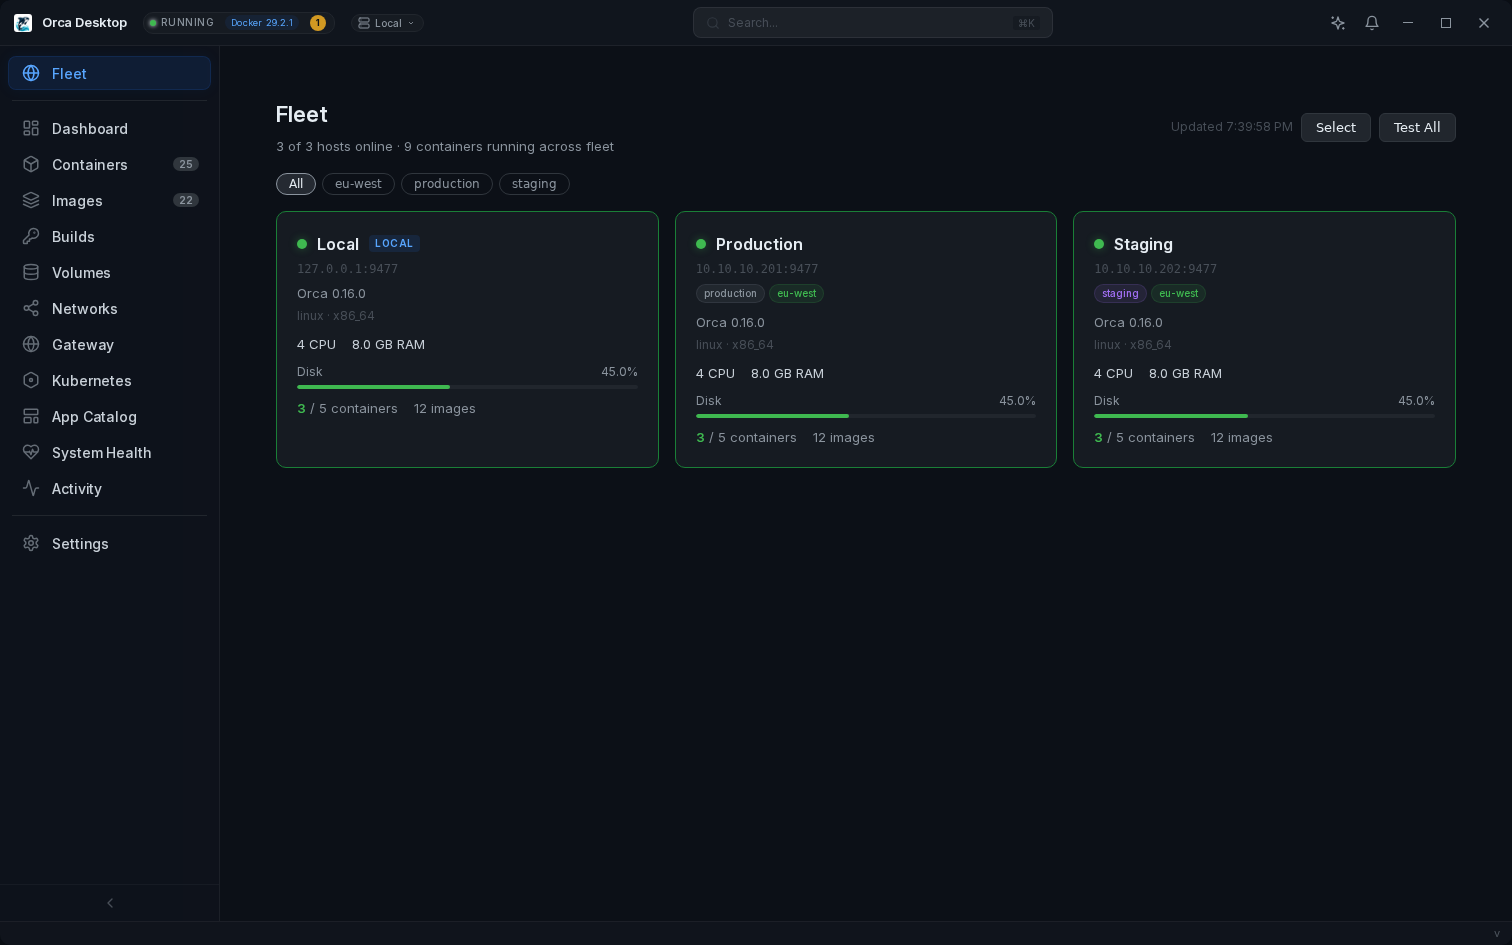Click the Docker 29.2.1 version badge
1512x945 pixels.
click(262, 23)
